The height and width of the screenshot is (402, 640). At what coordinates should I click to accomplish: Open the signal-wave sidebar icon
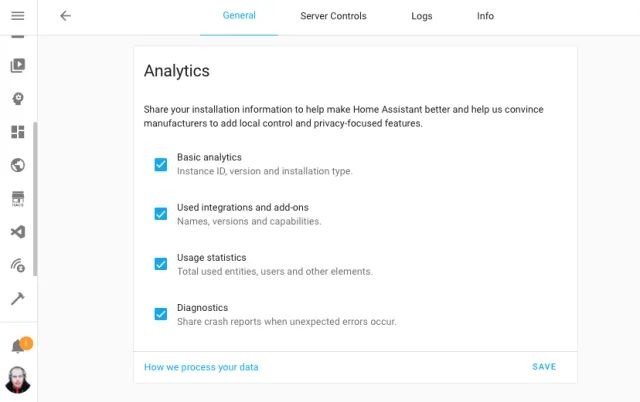coord(17,265)
